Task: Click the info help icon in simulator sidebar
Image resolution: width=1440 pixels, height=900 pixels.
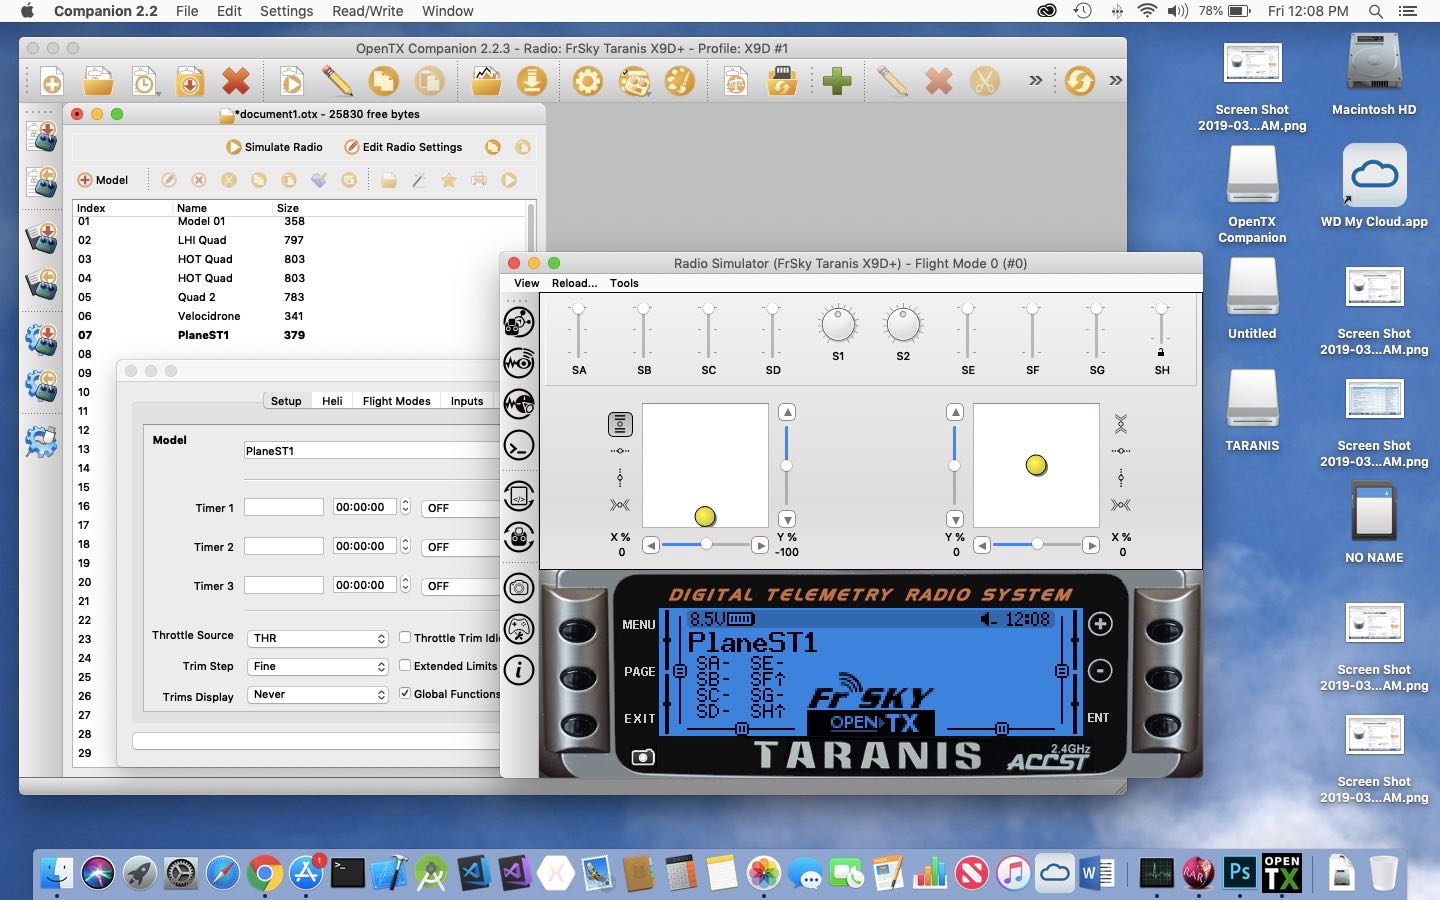Action: (519, 670)
